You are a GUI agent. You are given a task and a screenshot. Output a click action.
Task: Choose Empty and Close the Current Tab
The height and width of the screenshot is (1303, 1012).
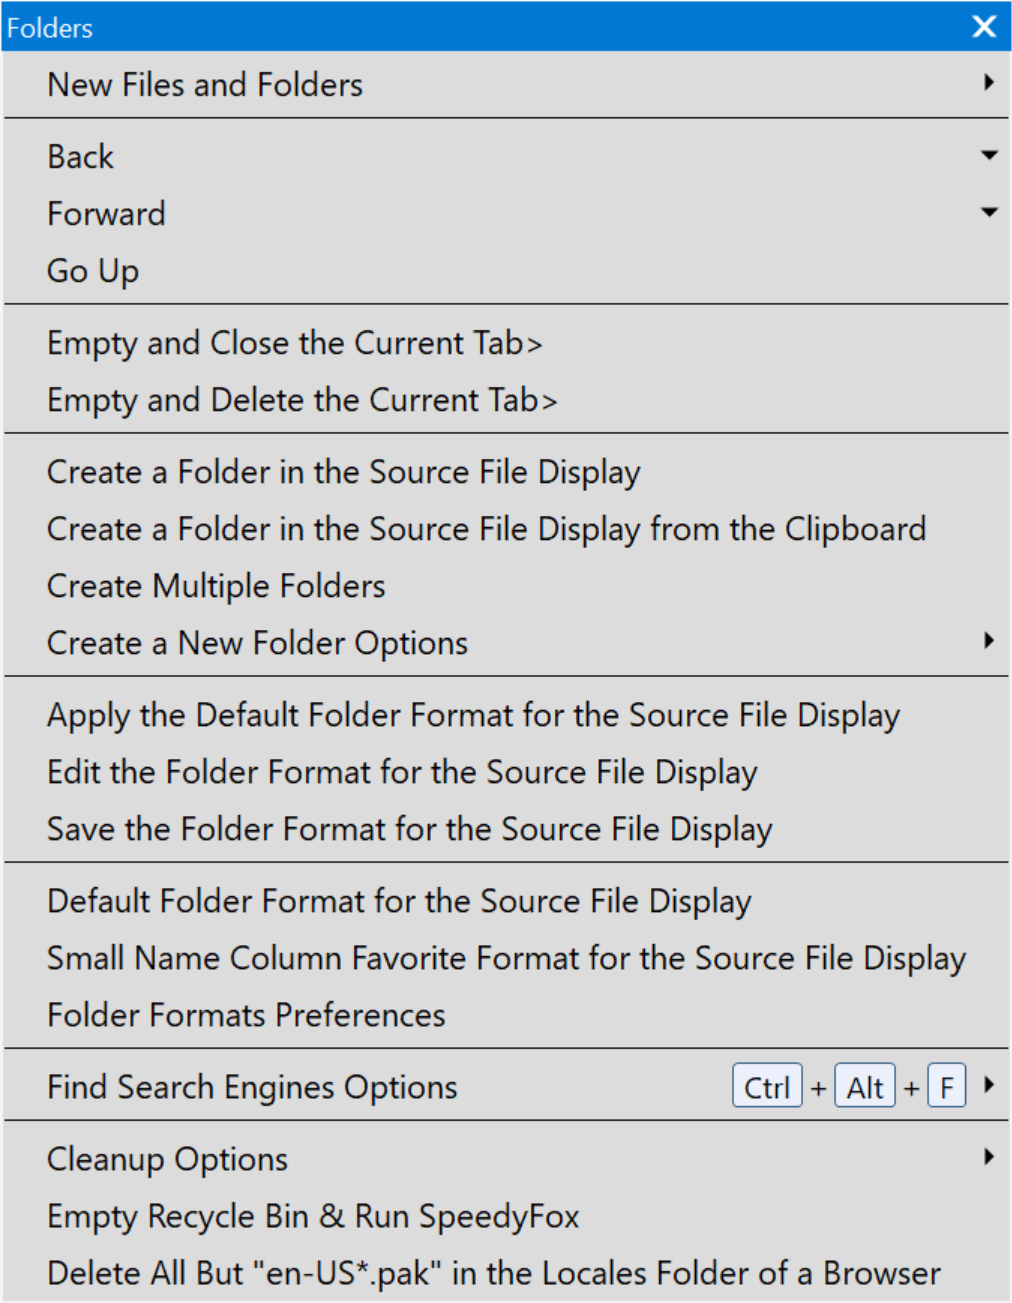coord(294,343)
